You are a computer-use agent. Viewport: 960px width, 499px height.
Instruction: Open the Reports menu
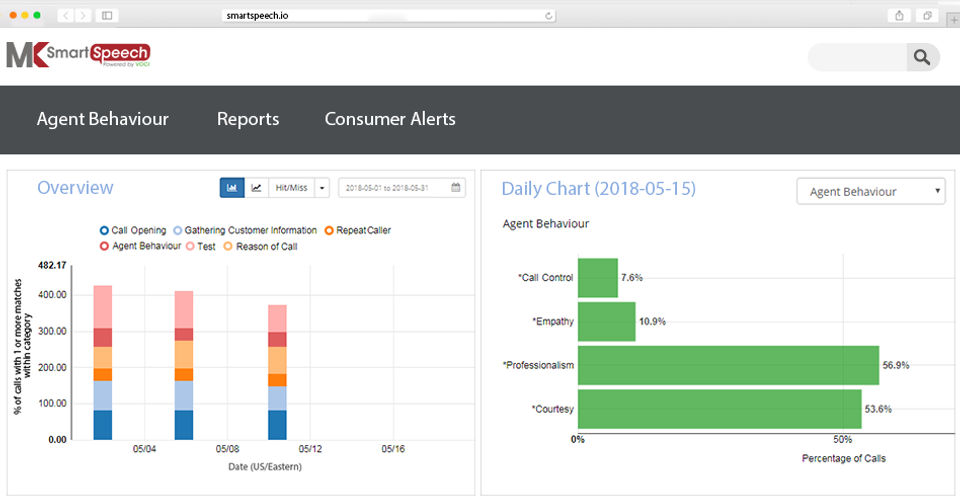[248, 119]
